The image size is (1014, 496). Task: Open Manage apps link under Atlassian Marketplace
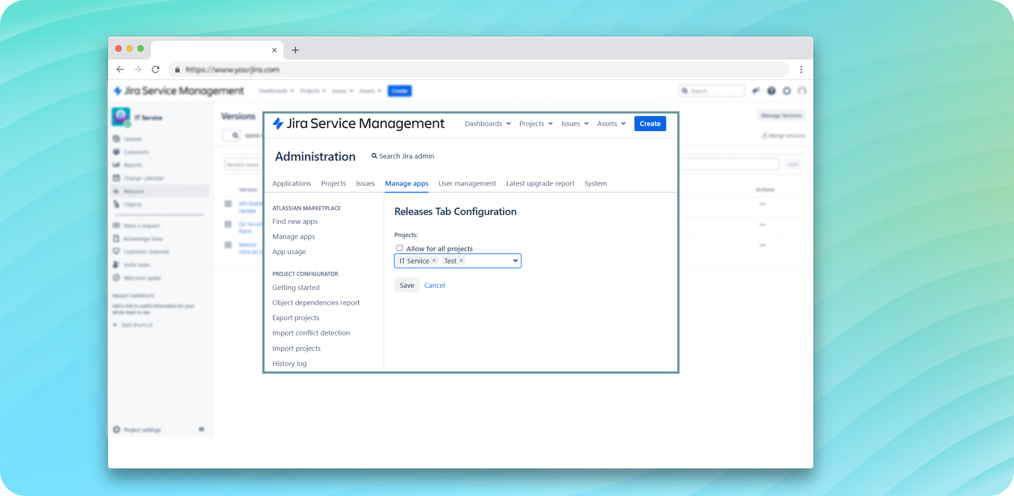(x=294, y=237)
